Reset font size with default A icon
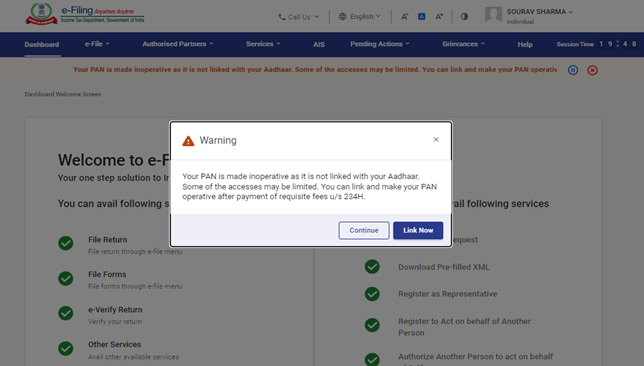Screen dimensions: 644x366 tap(421, 16)
